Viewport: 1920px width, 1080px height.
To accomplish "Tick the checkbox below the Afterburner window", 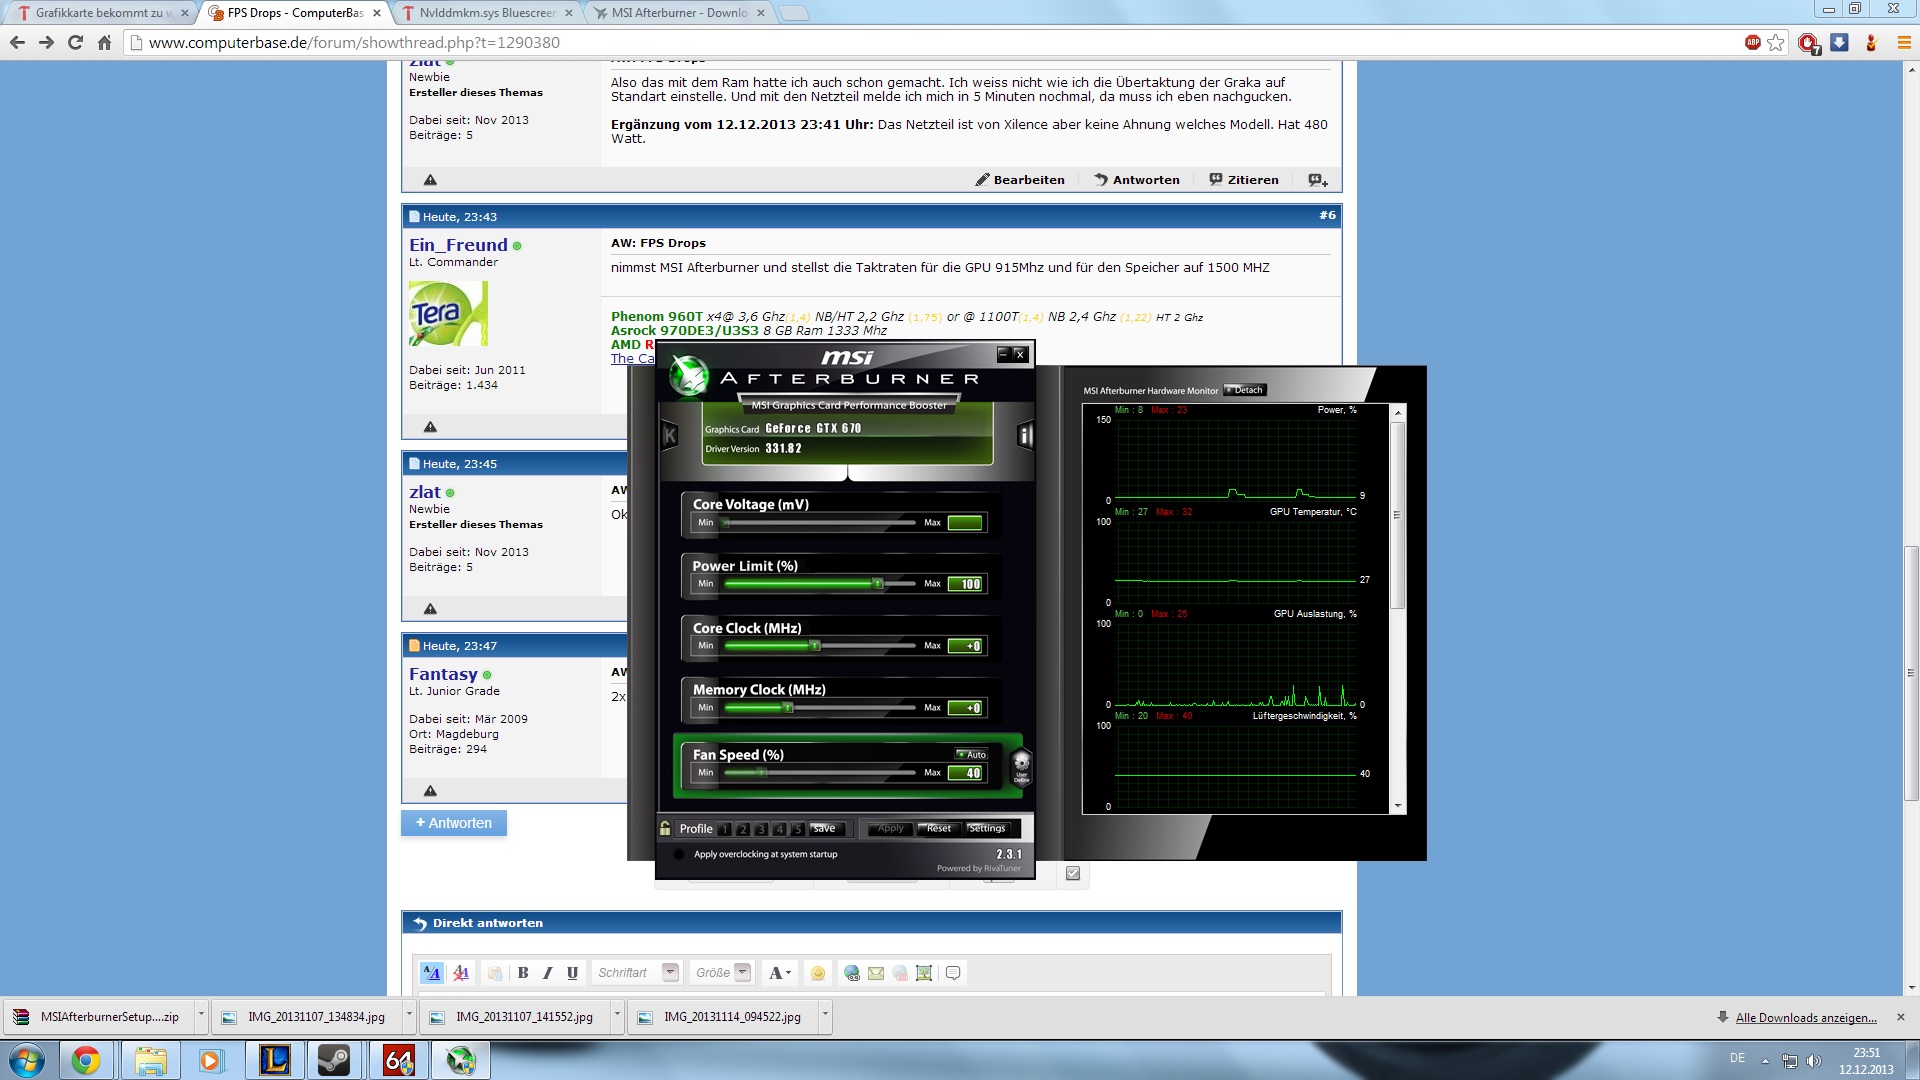I will (x=1073, y=873).
